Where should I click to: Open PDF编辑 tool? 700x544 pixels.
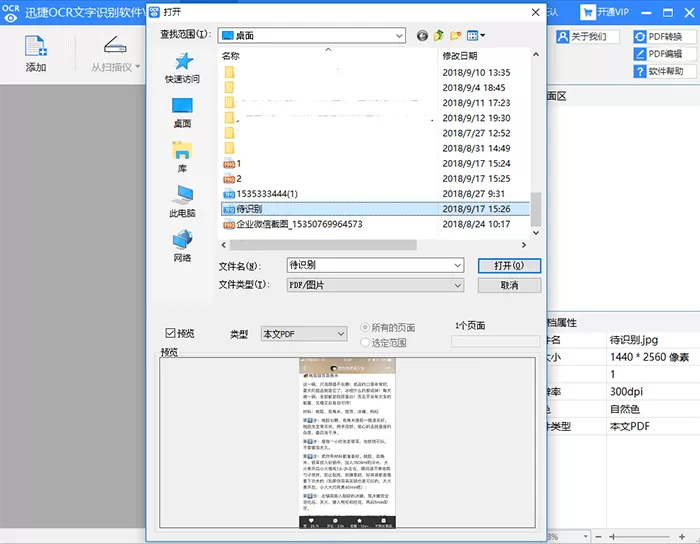pos(665,54)
